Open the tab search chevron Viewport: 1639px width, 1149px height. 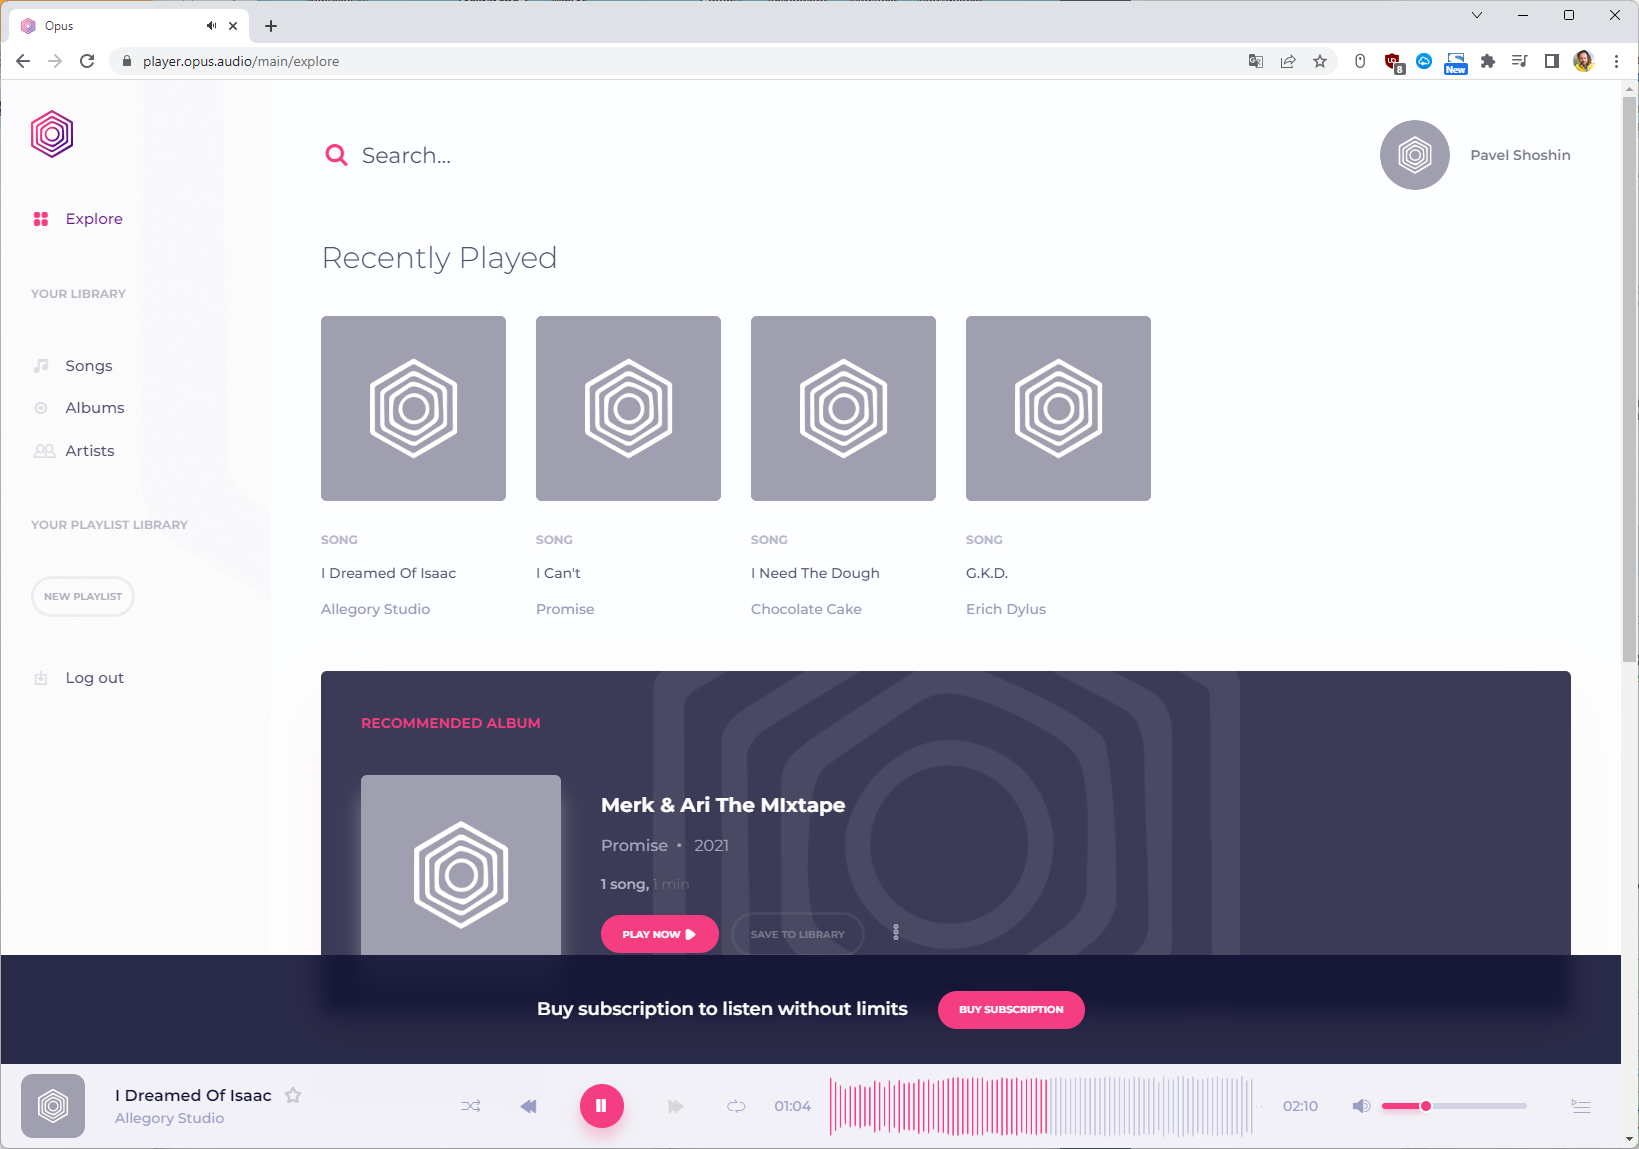point(1477,15)
